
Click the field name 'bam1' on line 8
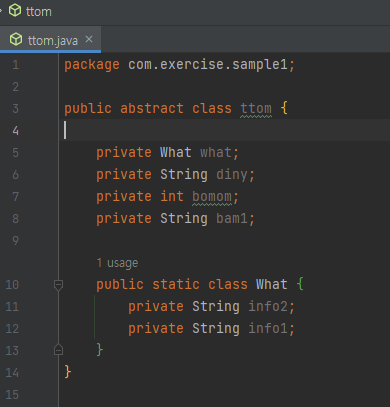pyautogui.click(x=232, y=219)
